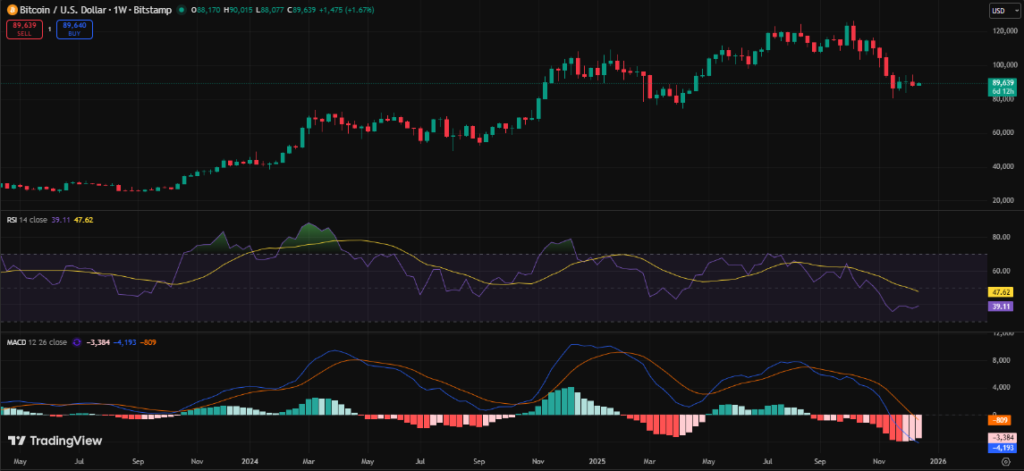Click the current price label 89,639 on the price axis
Screen dimensions: 1024x471
point(1003,82)
